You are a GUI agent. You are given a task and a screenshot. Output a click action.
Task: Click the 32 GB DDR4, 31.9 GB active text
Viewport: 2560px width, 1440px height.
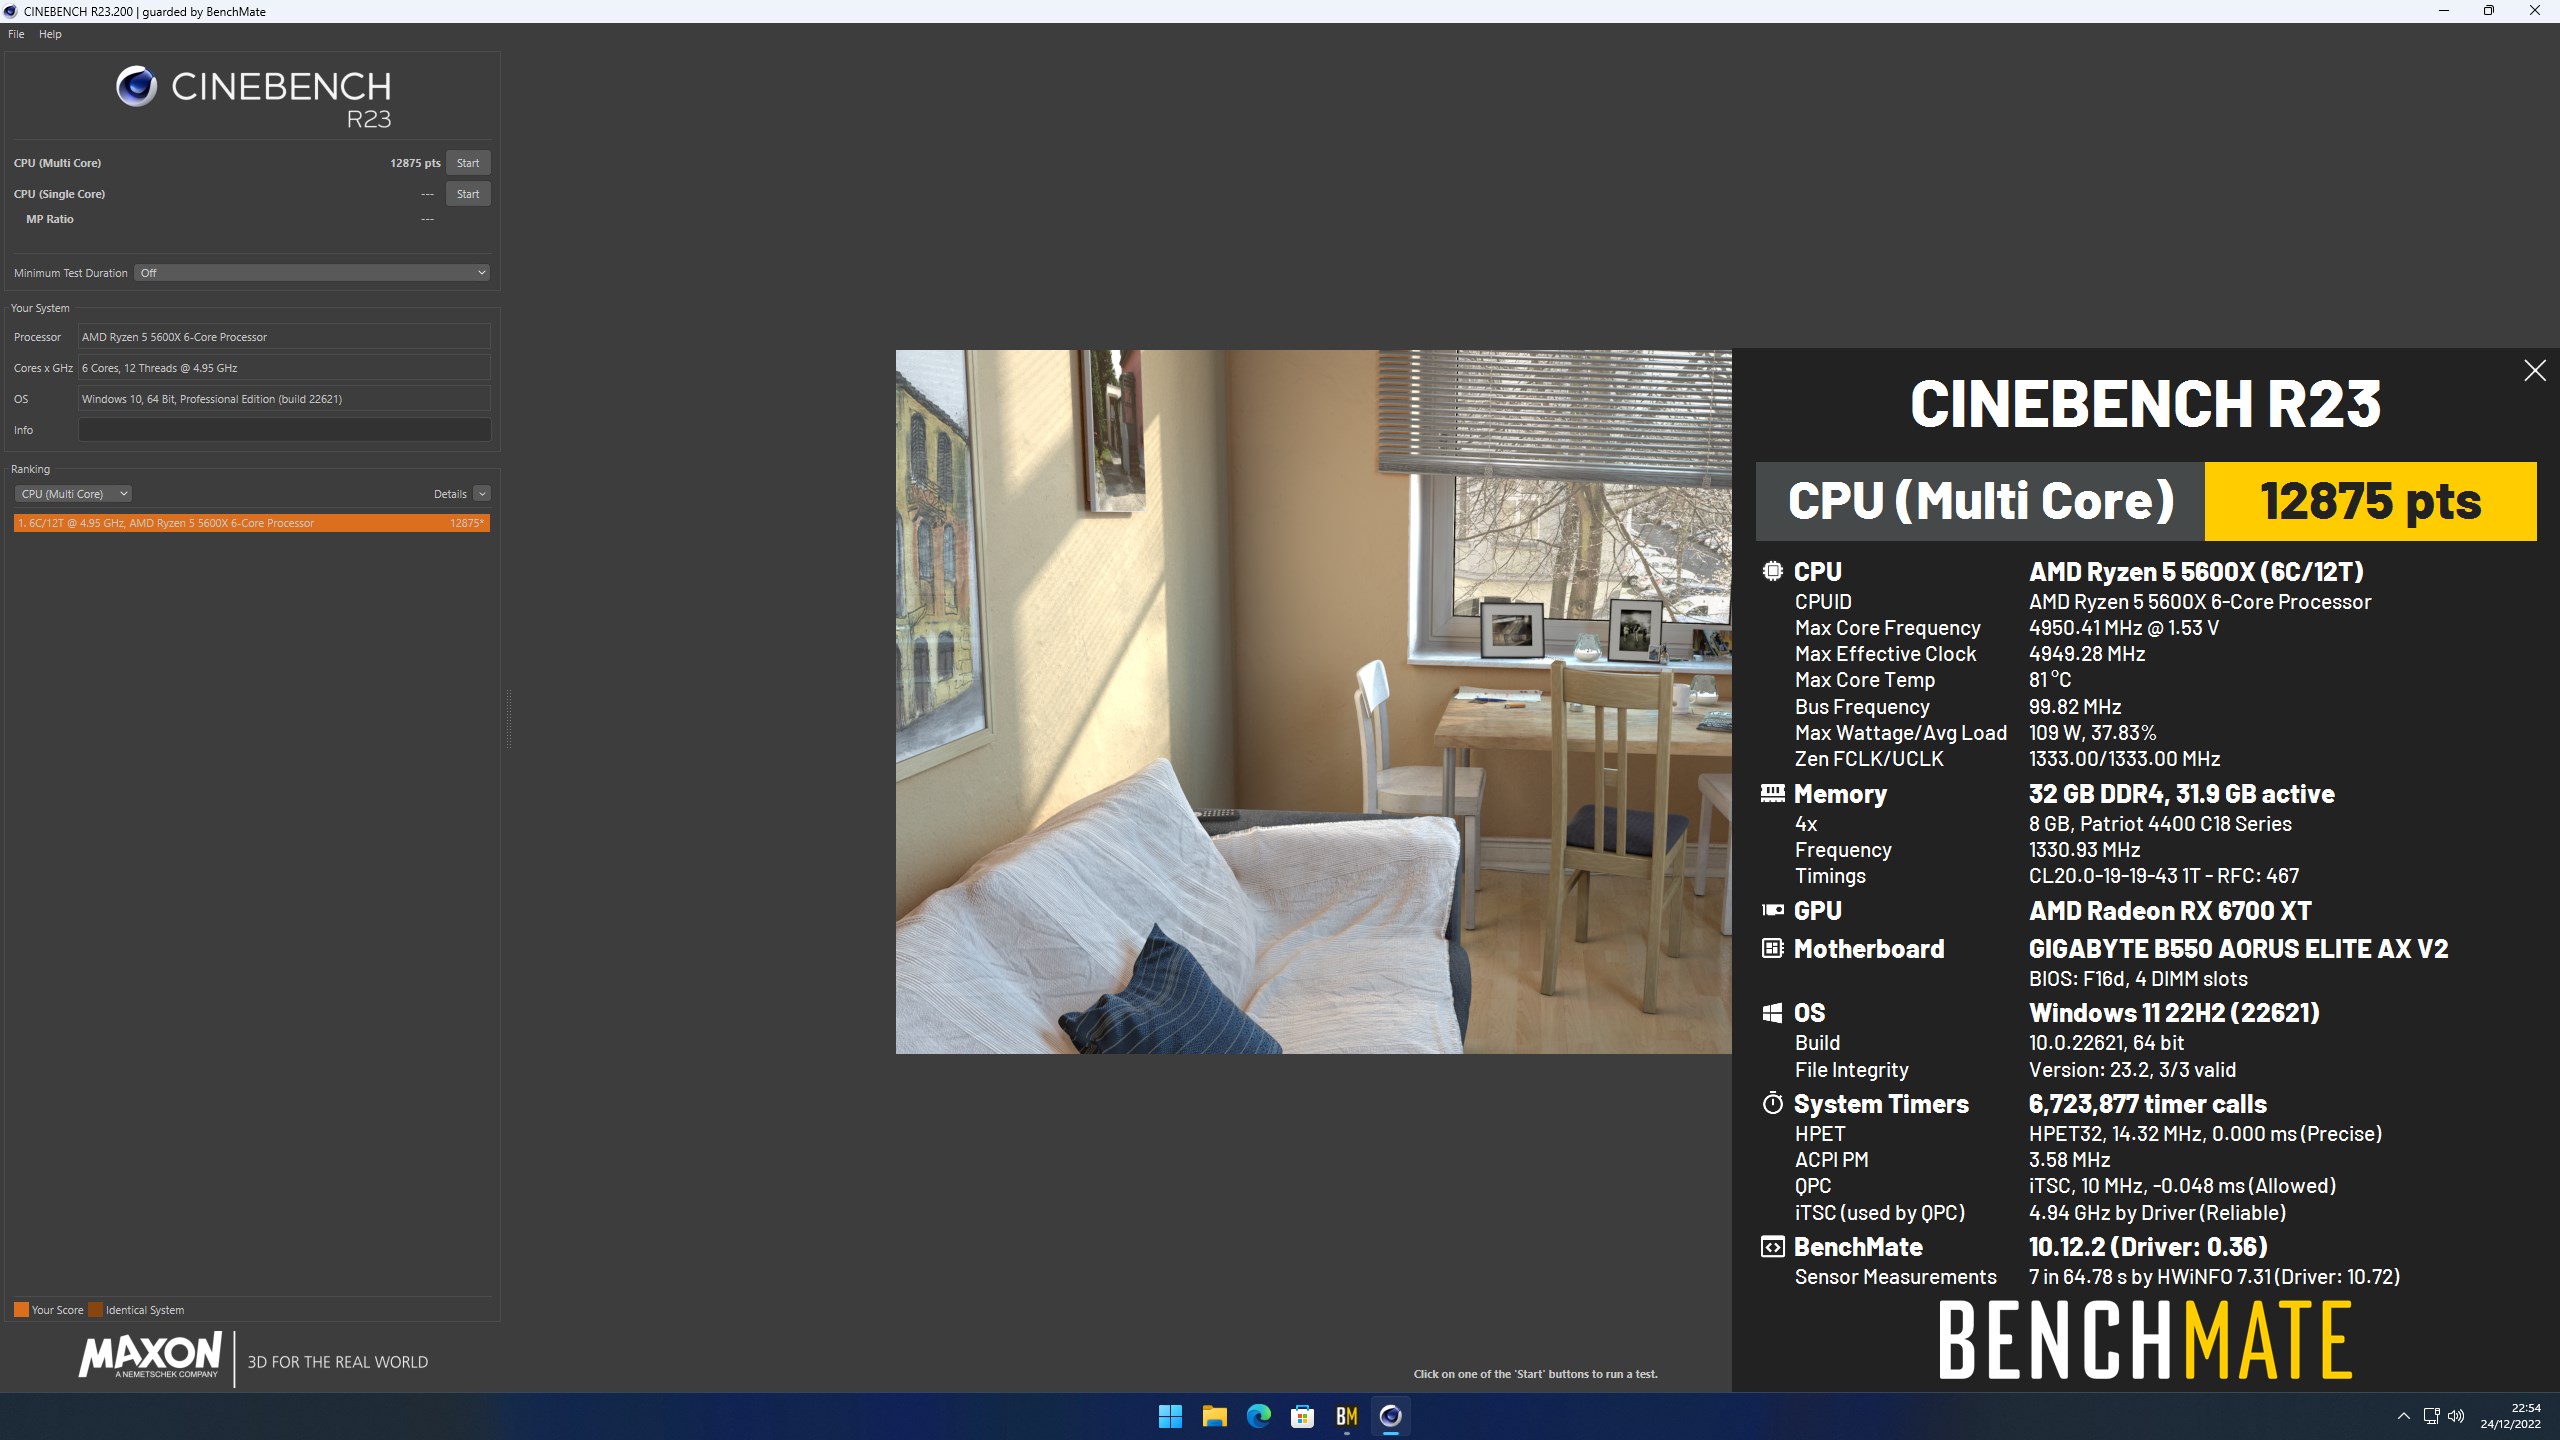coord(2182,794)
